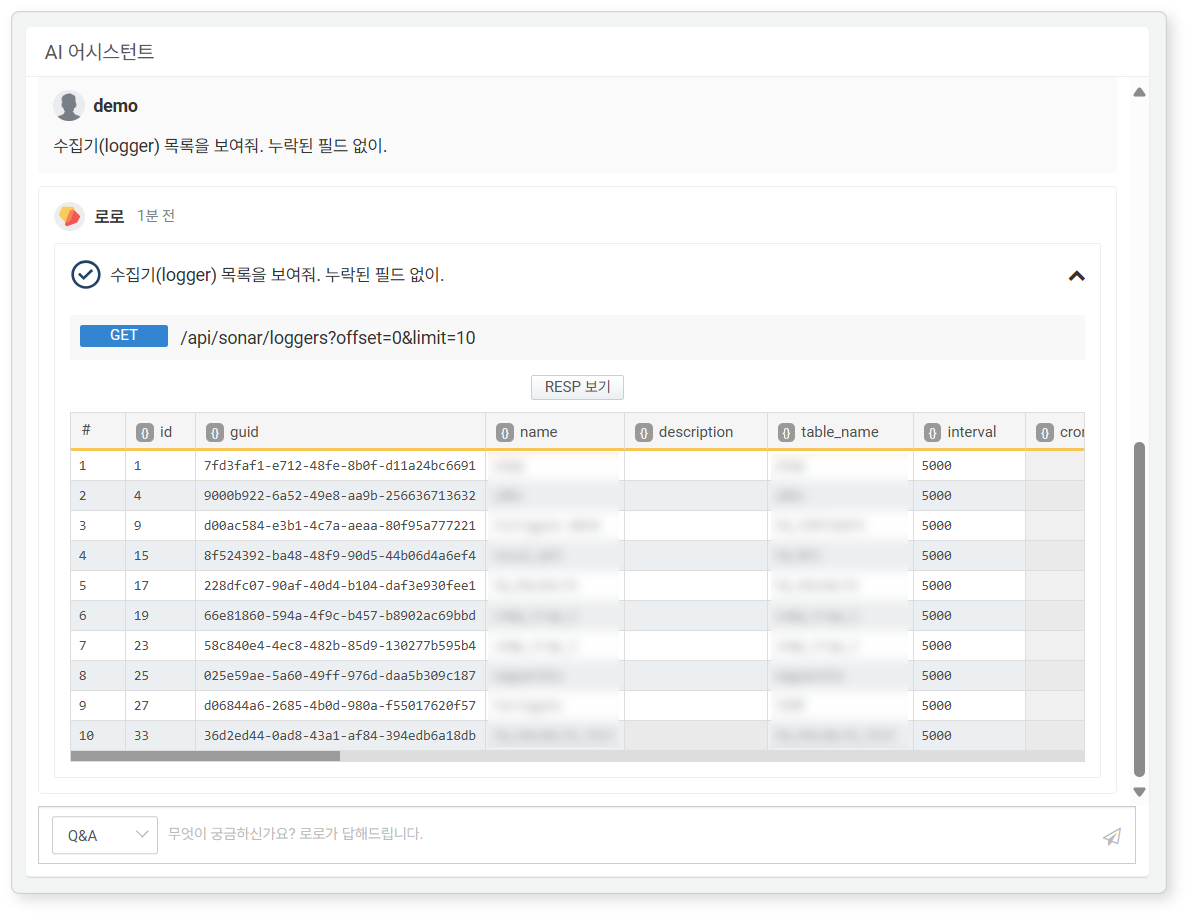Click the blue GET method badge

pyautogui.click(x=124, y=335)
